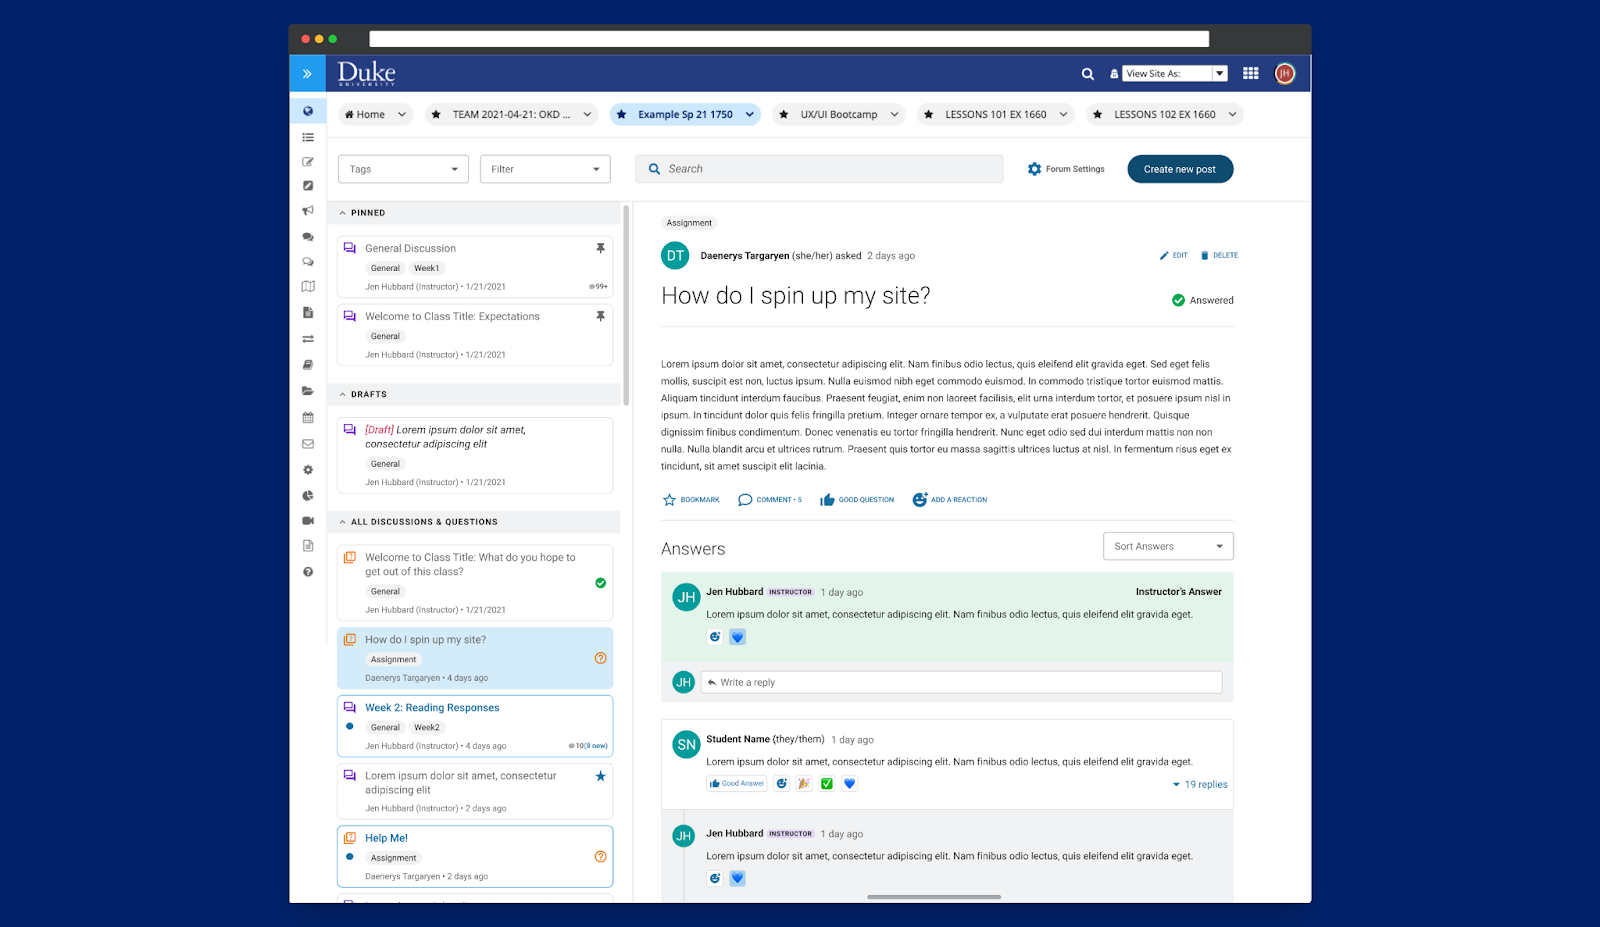Open the Tags dropdown
The height and width of the screenshot is (927, 1600).
pos(403,169)
